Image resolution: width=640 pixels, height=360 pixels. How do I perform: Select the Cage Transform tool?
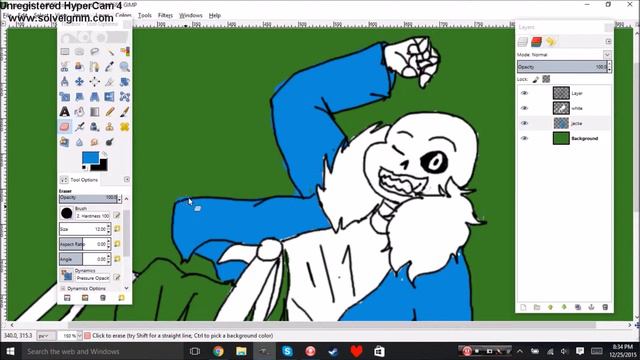pyautogui.click(x=124, y=97)
